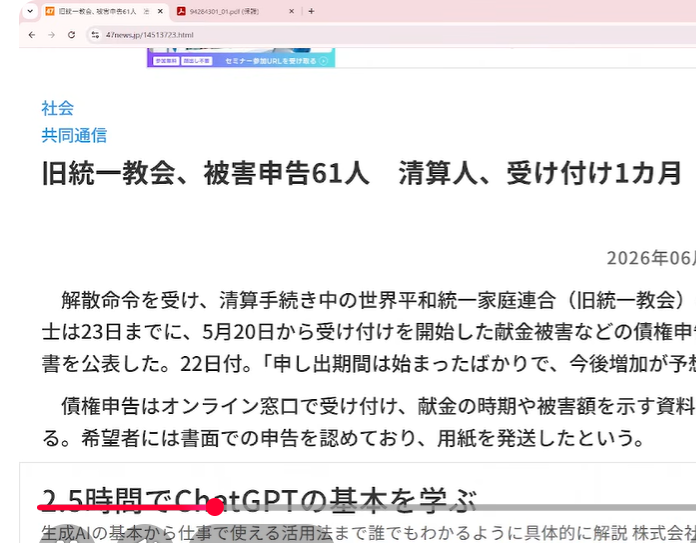Move the red progress slider knob

coord(215,507)
